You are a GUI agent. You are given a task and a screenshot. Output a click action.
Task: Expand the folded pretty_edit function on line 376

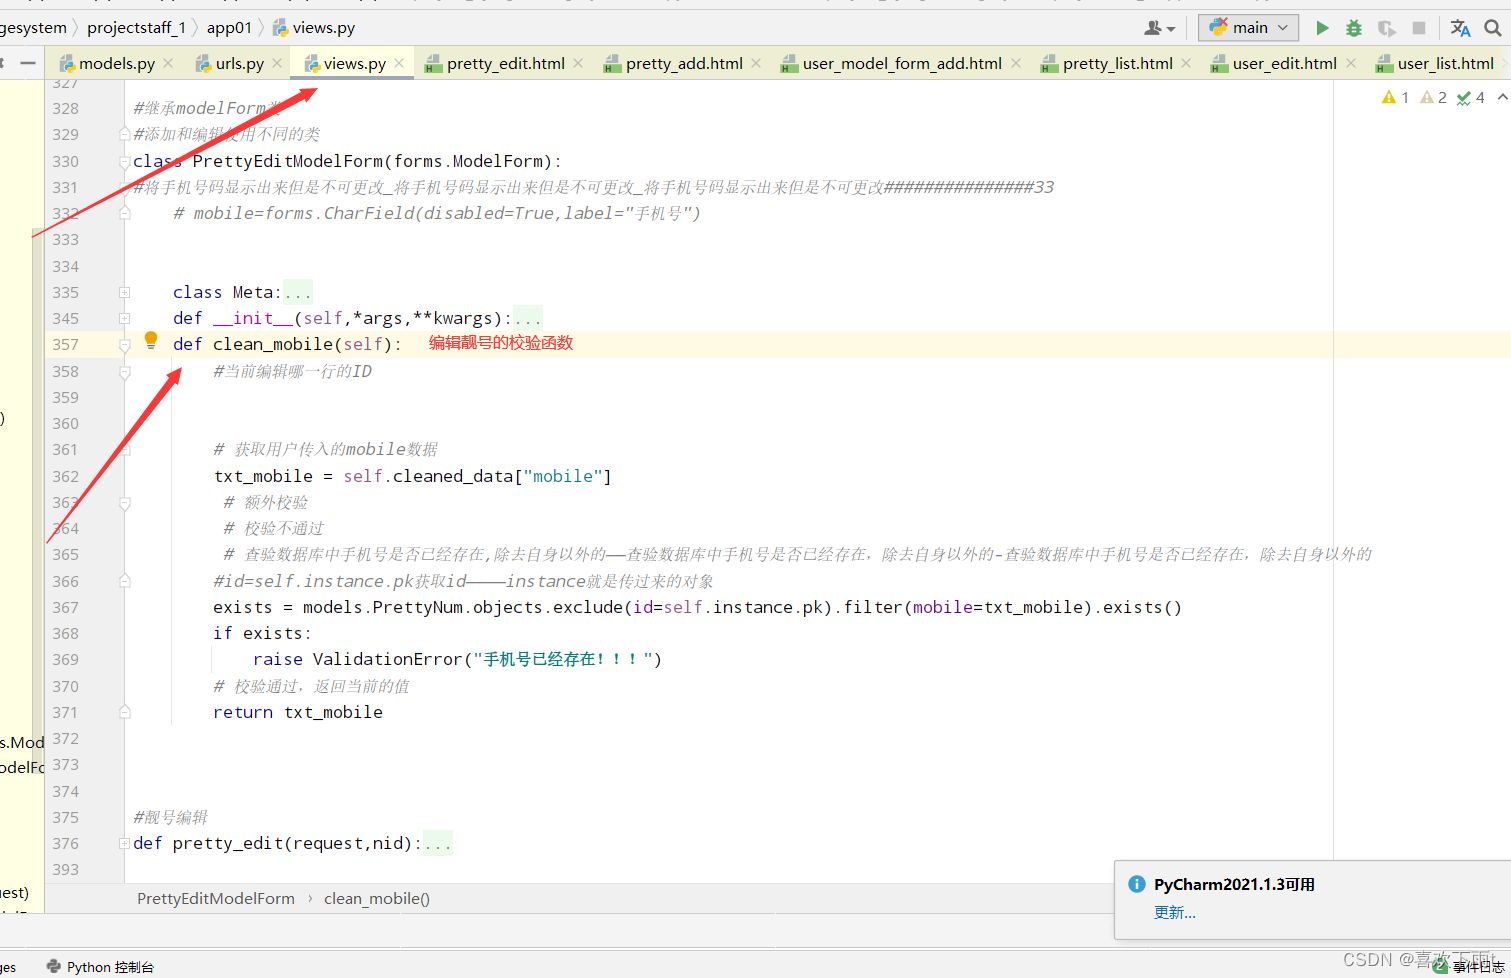pos(125,843)
